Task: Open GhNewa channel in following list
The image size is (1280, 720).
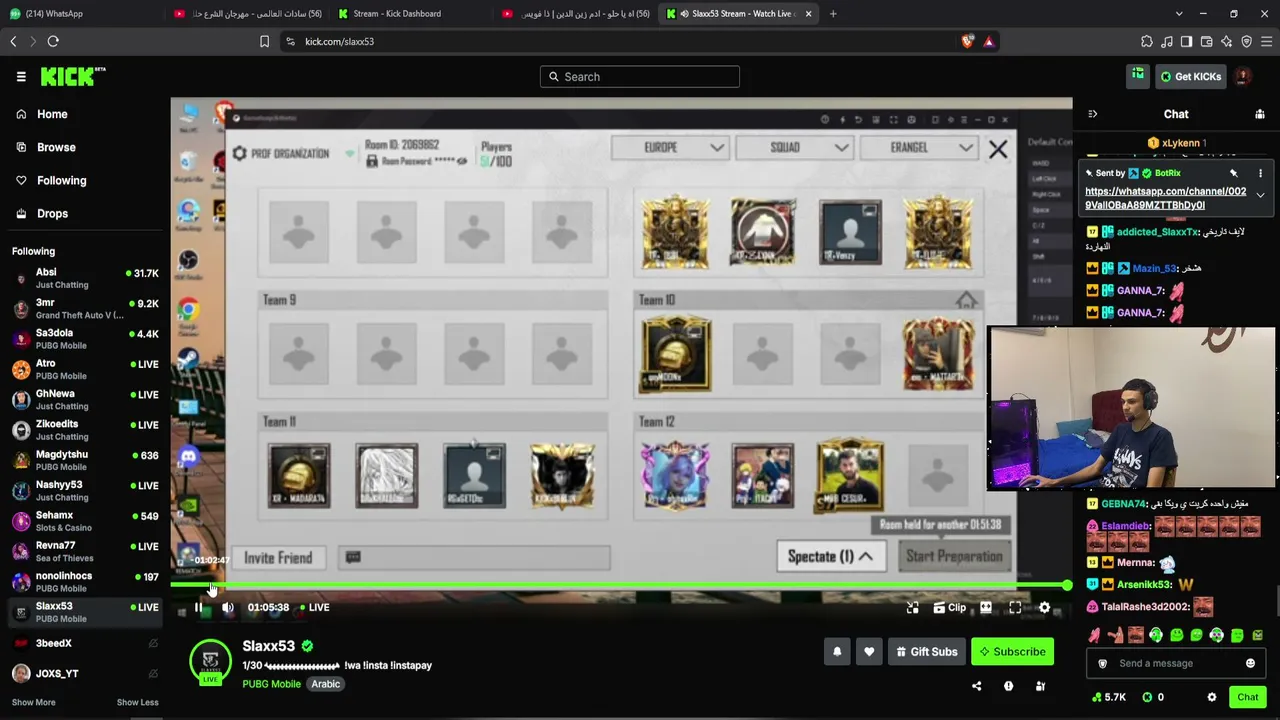Action: [x=85, y=400]
